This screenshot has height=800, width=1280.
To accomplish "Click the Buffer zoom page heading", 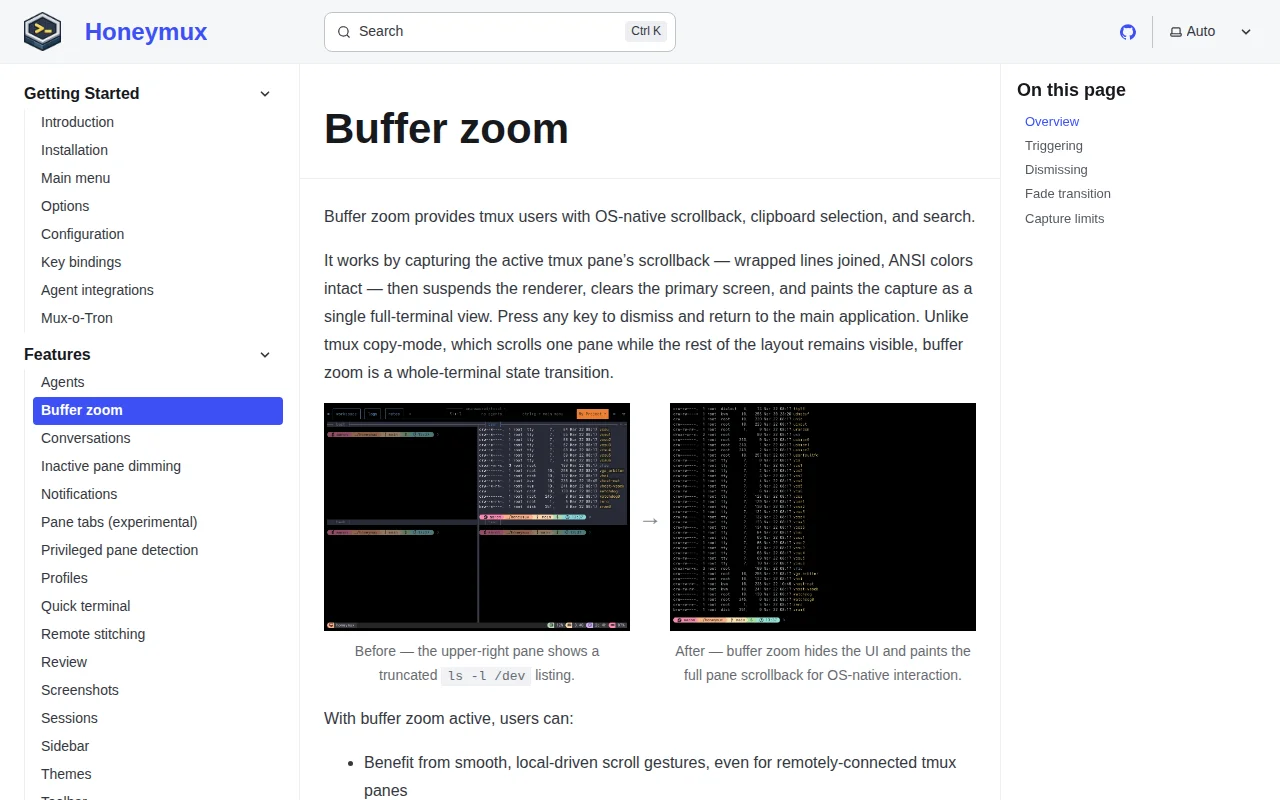I will click(446, 129).
